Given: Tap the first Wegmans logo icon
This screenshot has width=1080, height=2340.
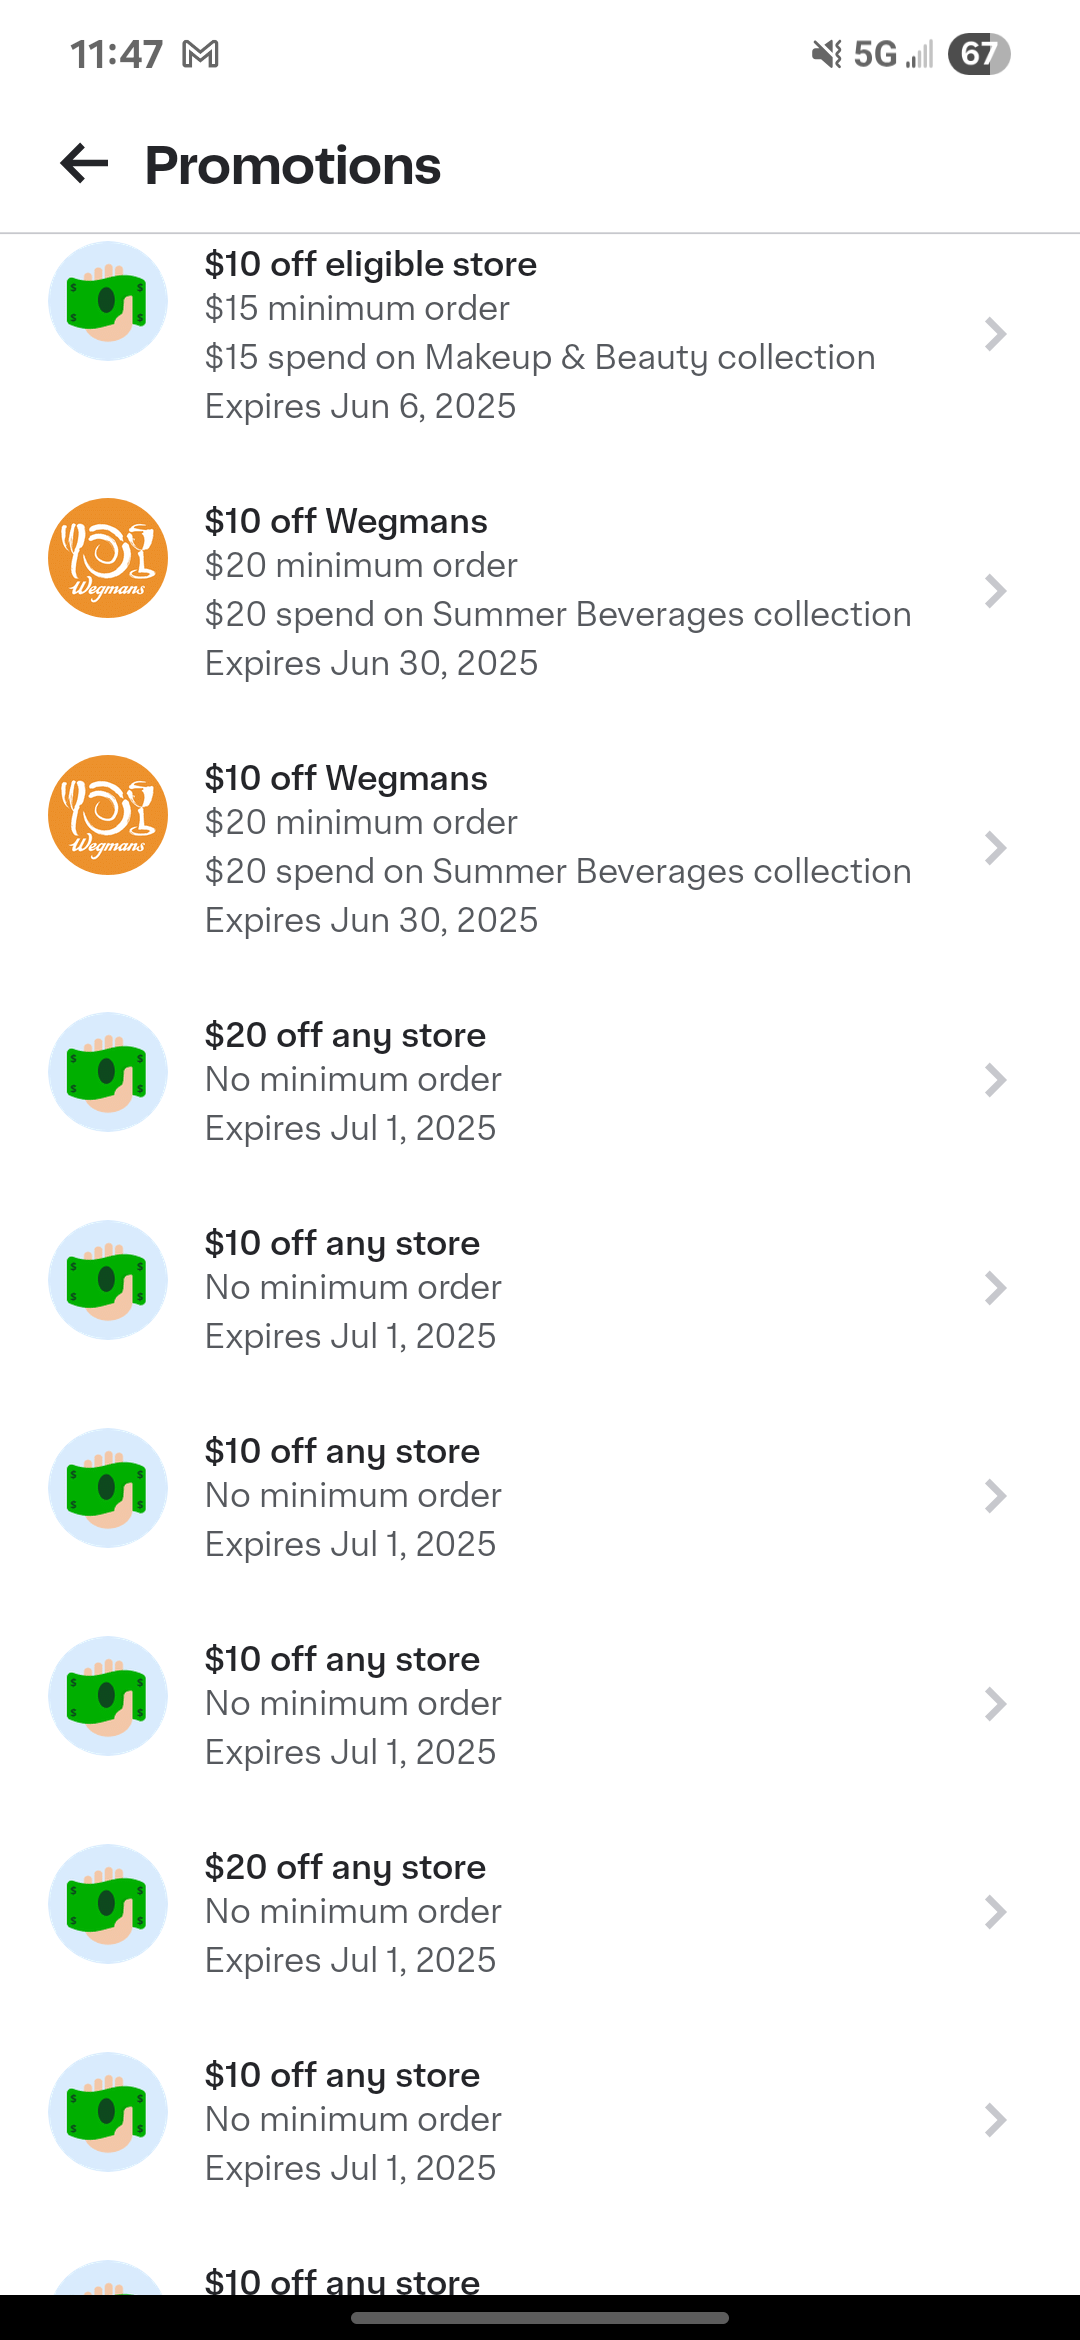Looking at the screenshot, I should point(108,558).
